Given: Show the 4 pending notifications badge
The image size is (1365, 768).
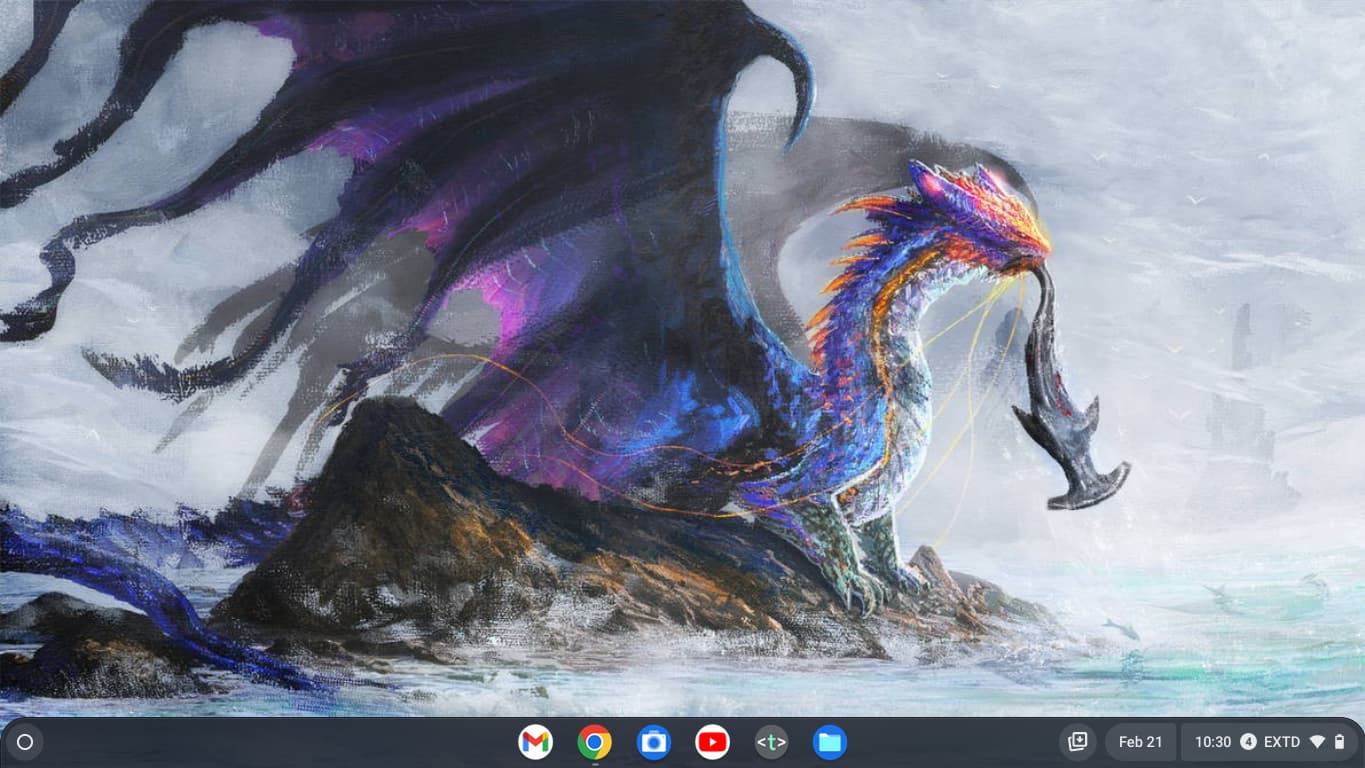Looking at the screenshot, I should coord(1248,742).
